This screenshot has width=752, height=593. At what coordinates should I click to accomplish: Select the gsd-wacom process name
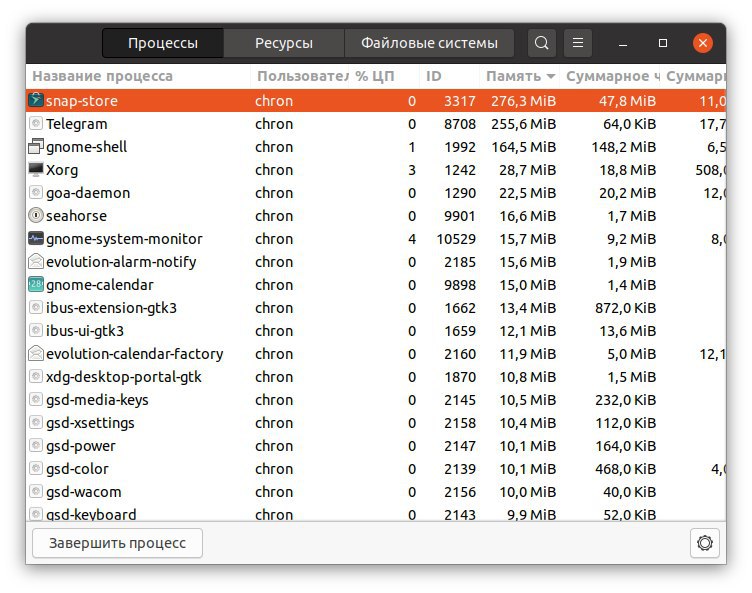83,492
